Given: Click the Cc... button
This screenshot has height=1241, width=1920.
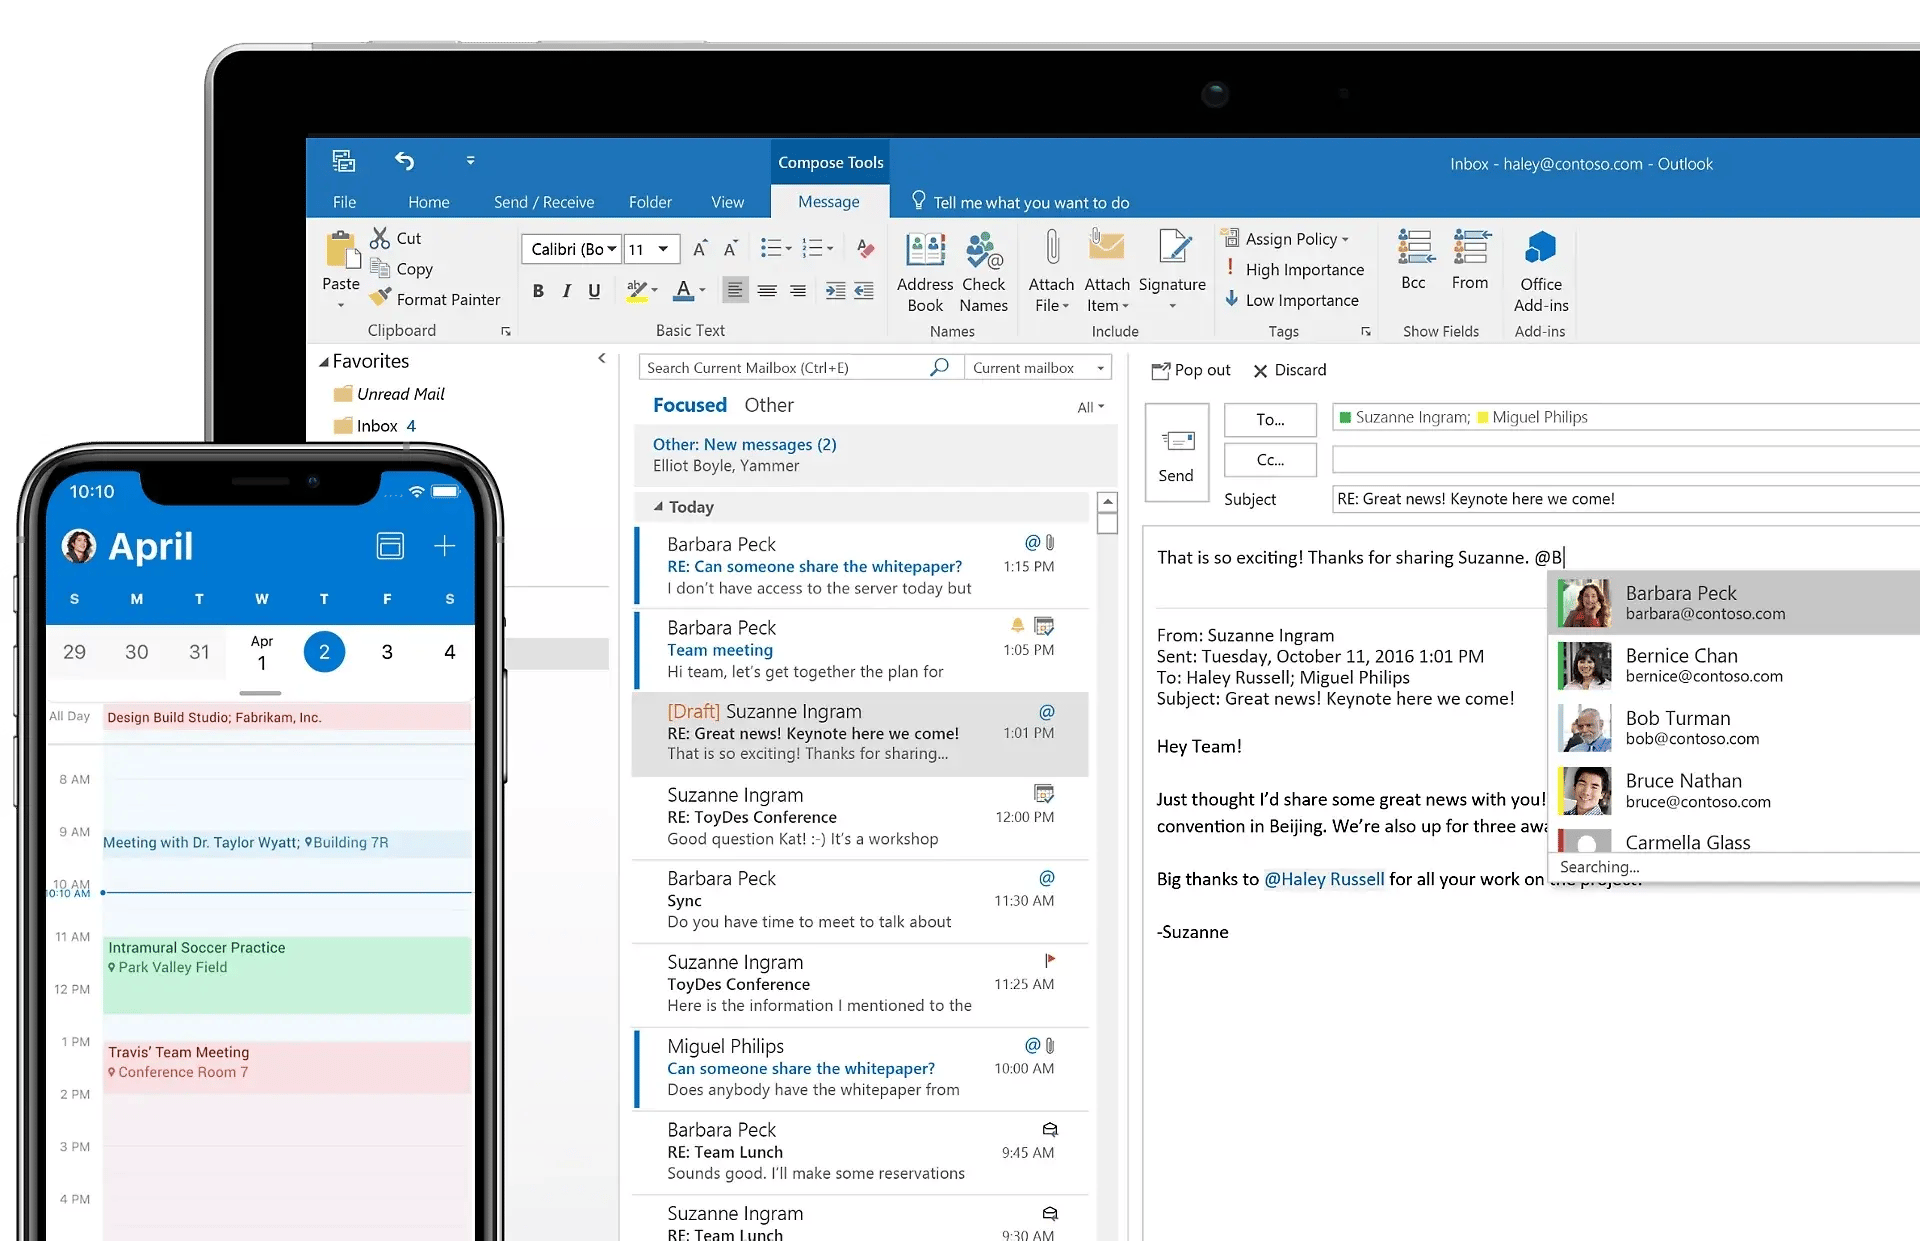Looking at the screenshot, I should pyautogui.click(x=1270, y=460).
